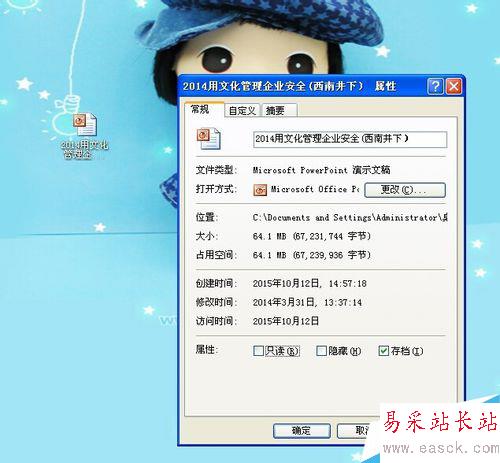Open the 自定义 tab
Image resolution: width=500 pixels, height=463 pixels.
(x=242, y=110)
